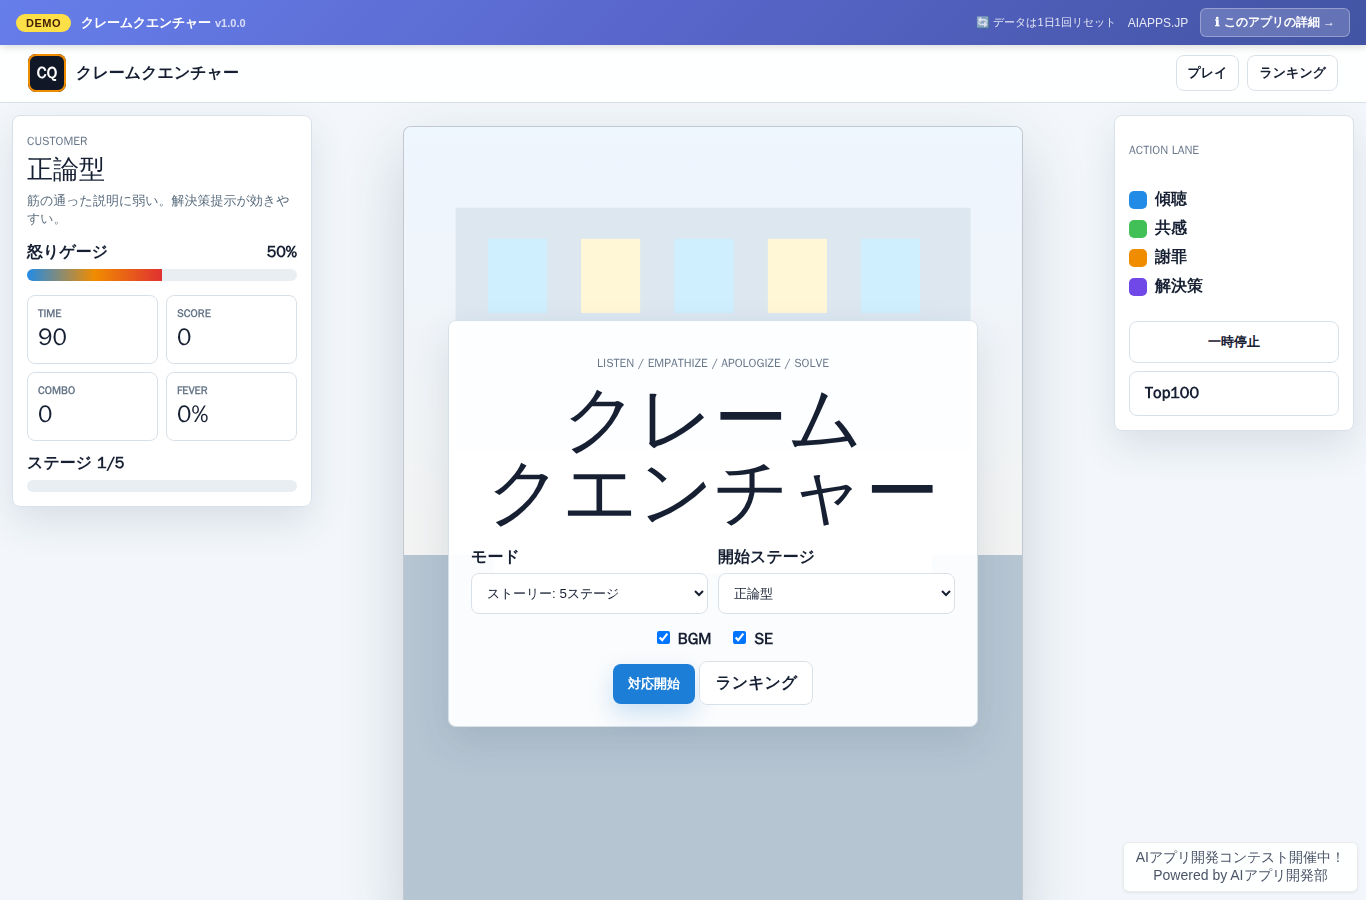Click the 謝罪 action label
Viewport: 1366px width, 900px height.
pyautogui.click(x=1171, y=257)
